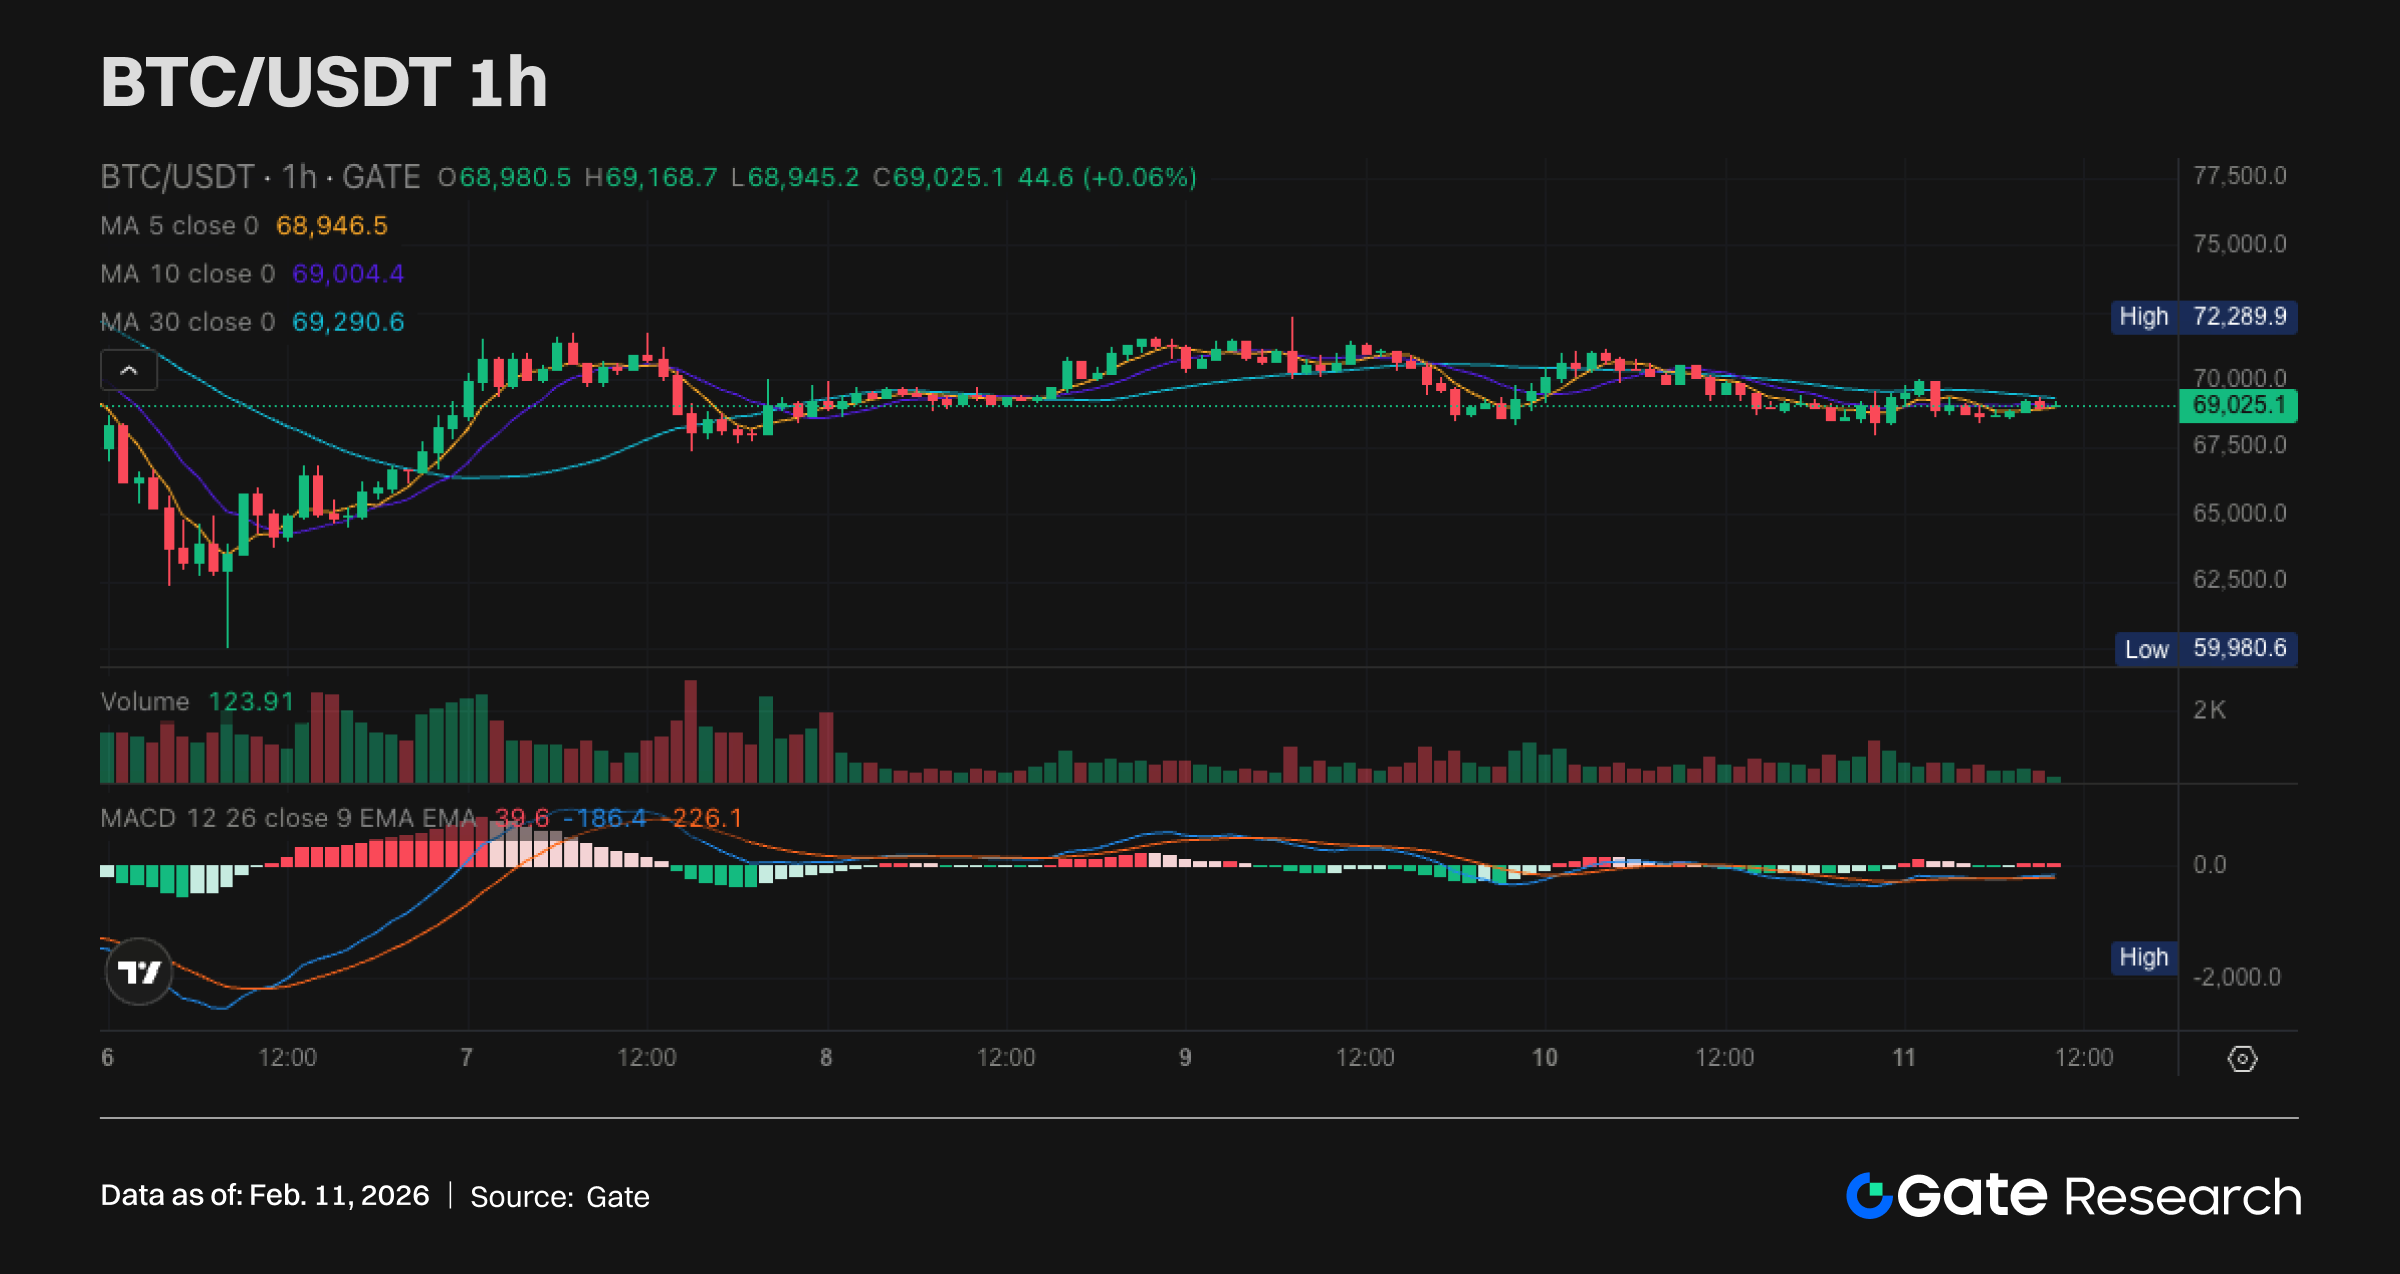Click date marker 9 on time axis

1185,1057
